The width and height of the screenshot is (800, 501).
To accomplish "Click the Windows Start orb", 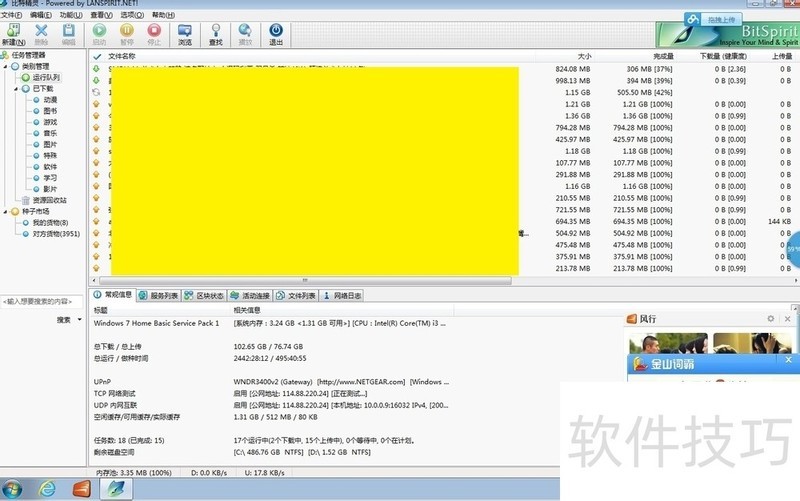I will point(12,489).
